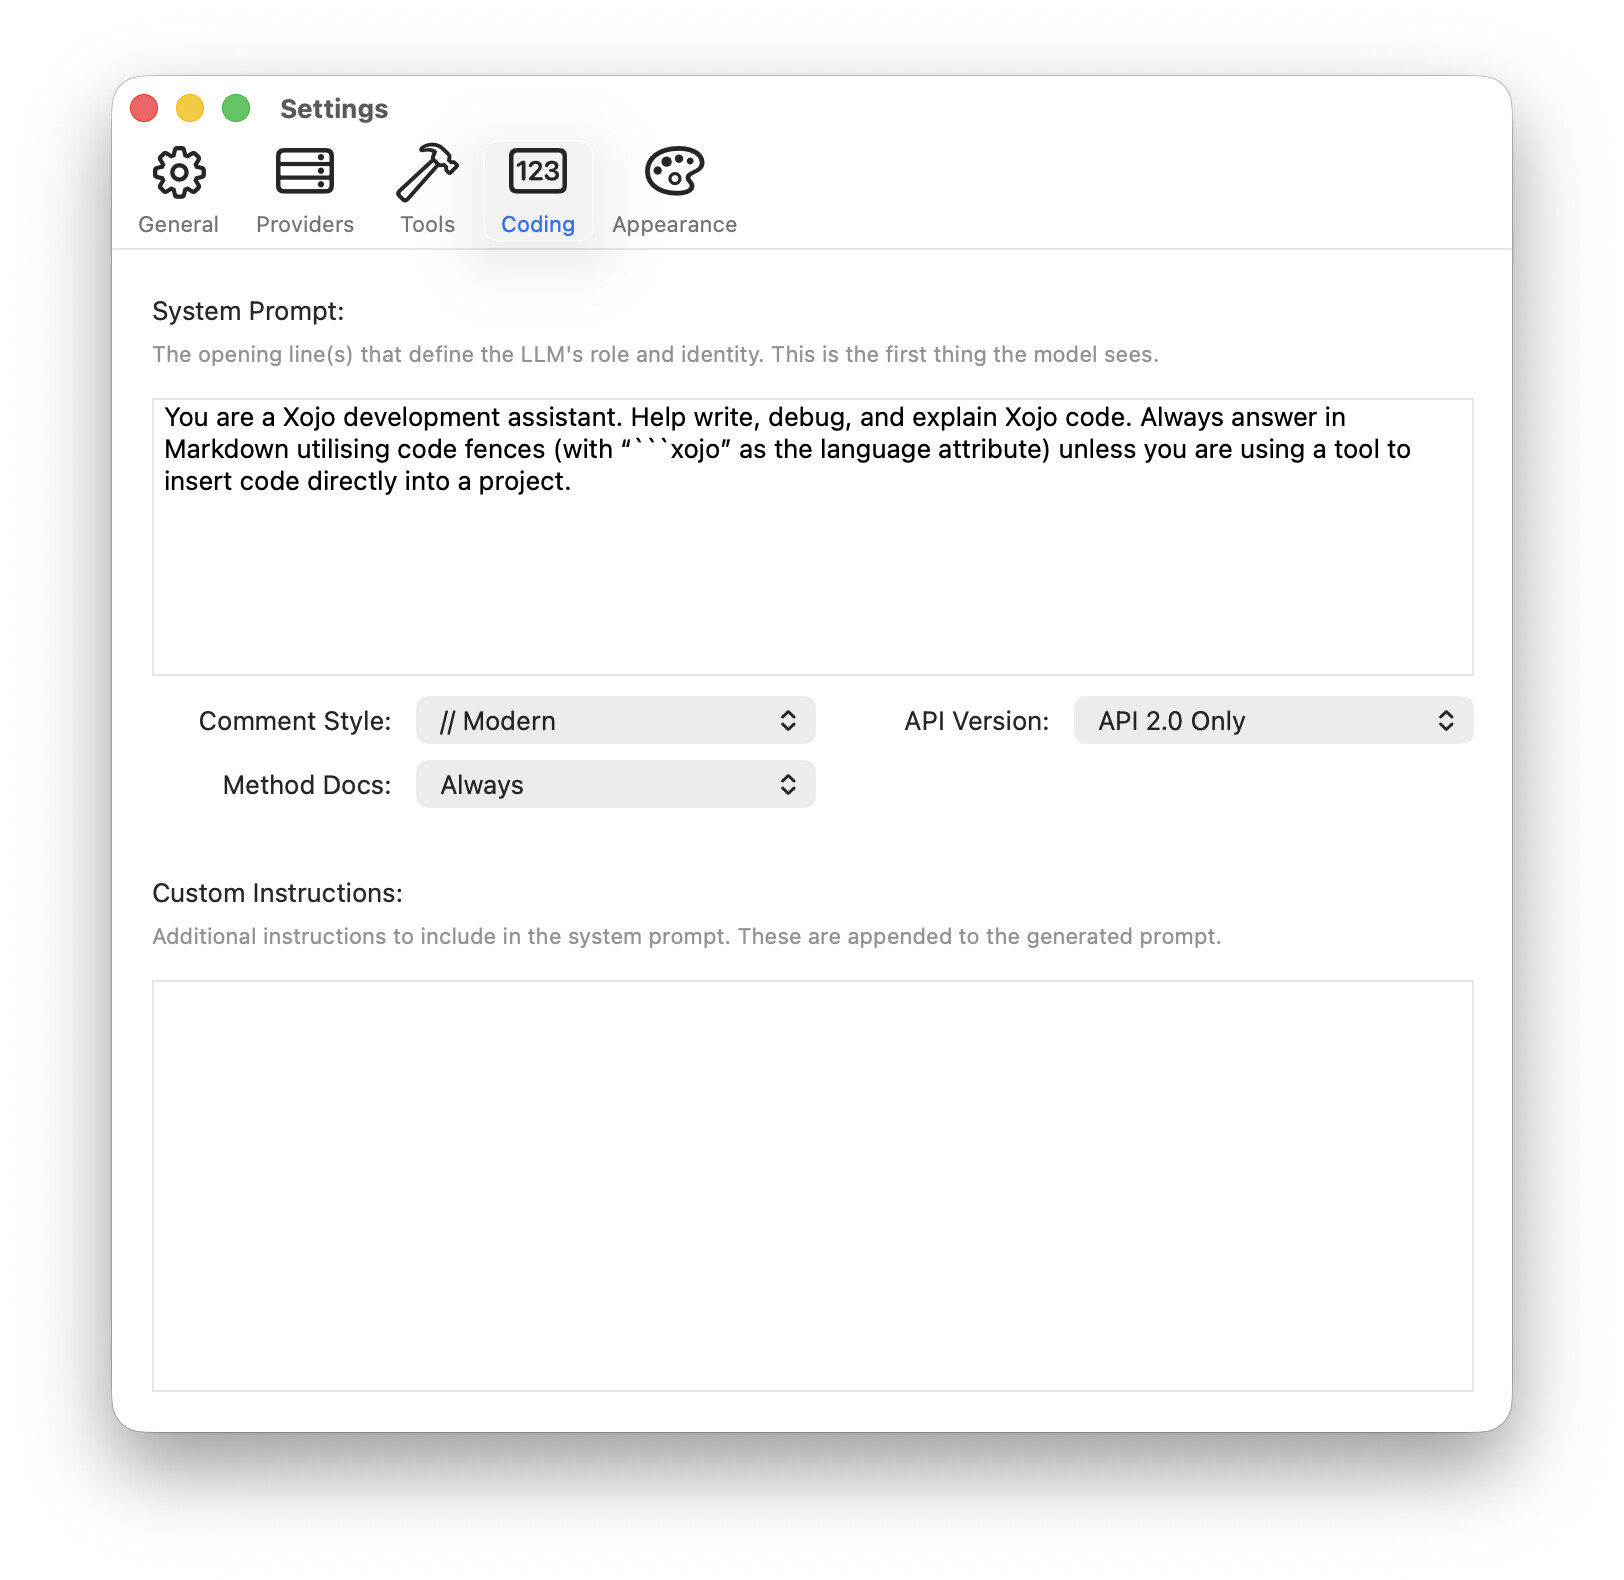This screenshot has width=1624, height=1580.
Task: Open the Appearance palette icon
Action: pos(674,170)
